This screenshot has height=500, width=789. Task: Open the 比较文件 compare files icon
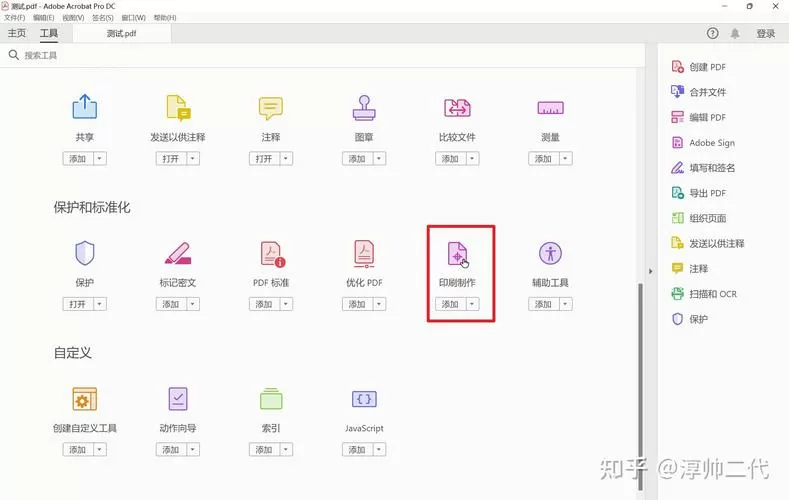457,108
